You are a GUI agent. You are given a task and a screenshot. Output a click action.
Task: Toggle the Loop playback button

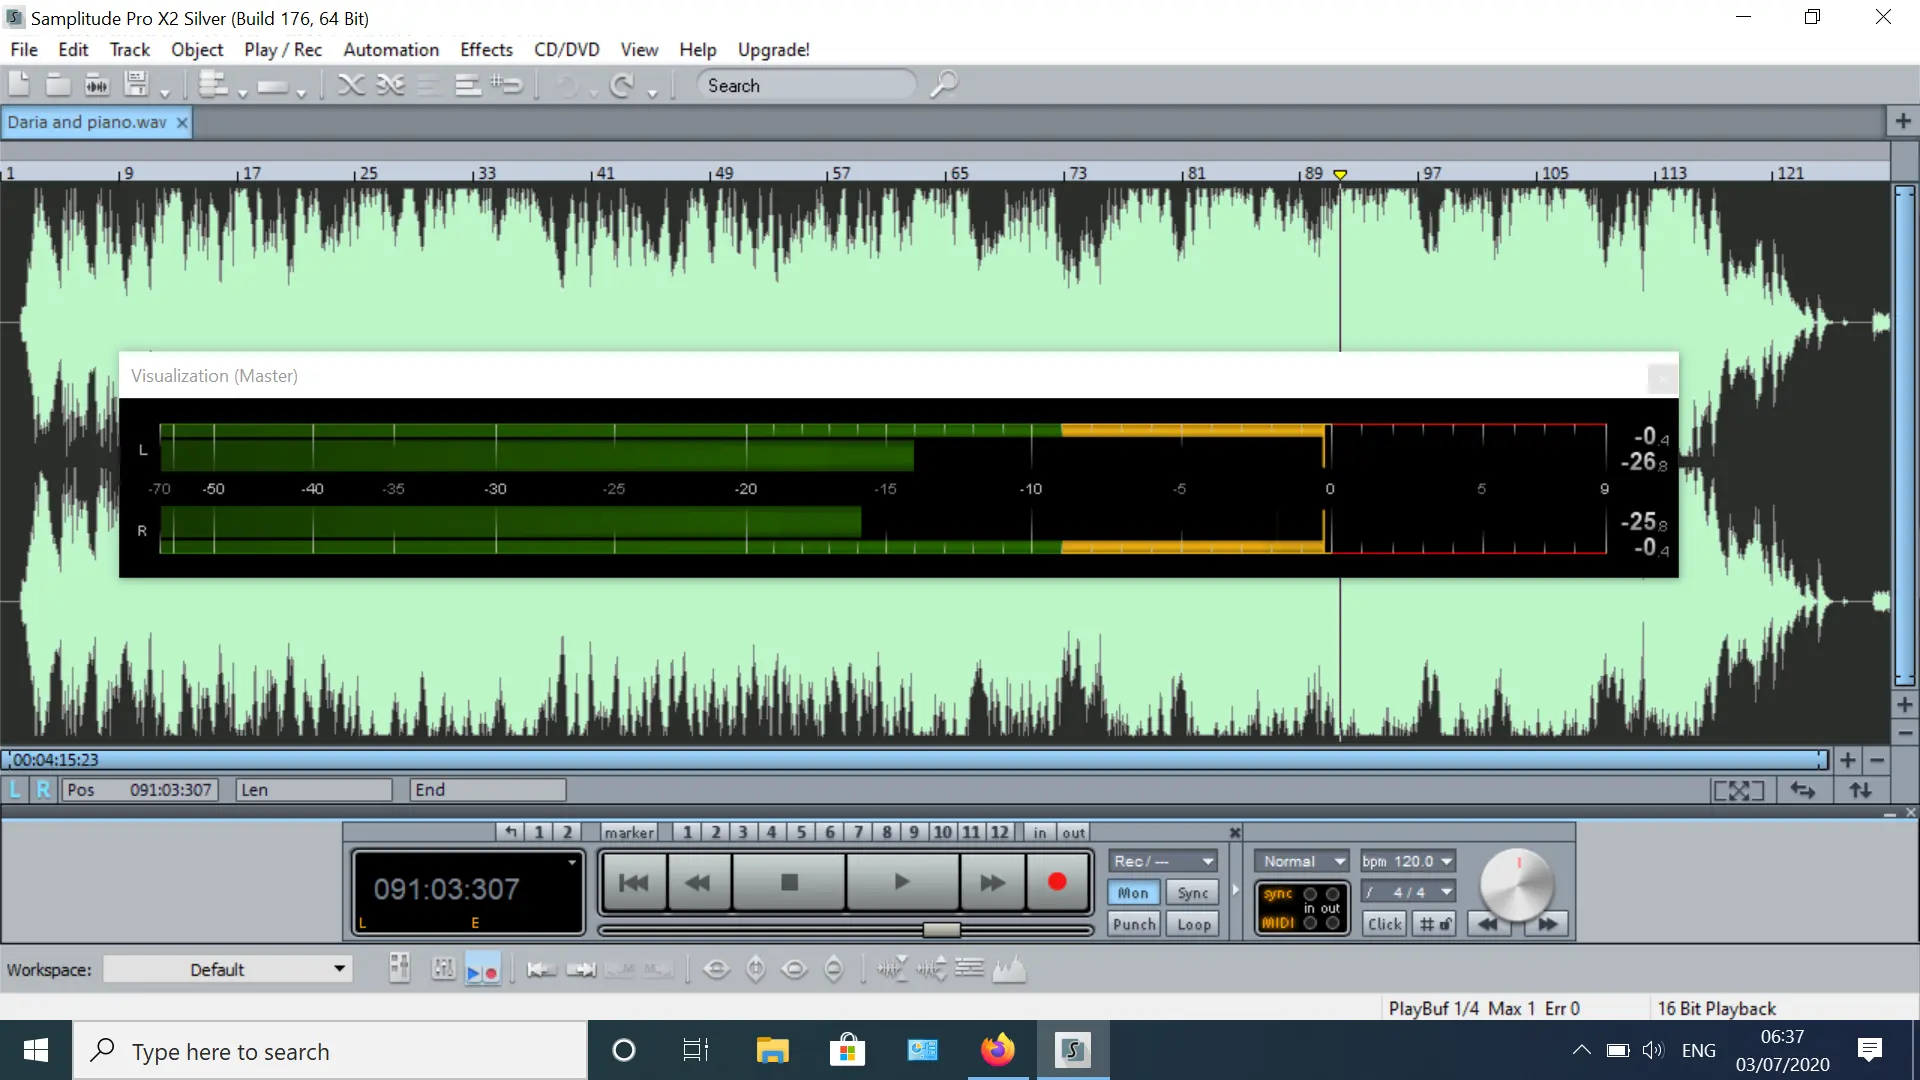coord(1193,924)
